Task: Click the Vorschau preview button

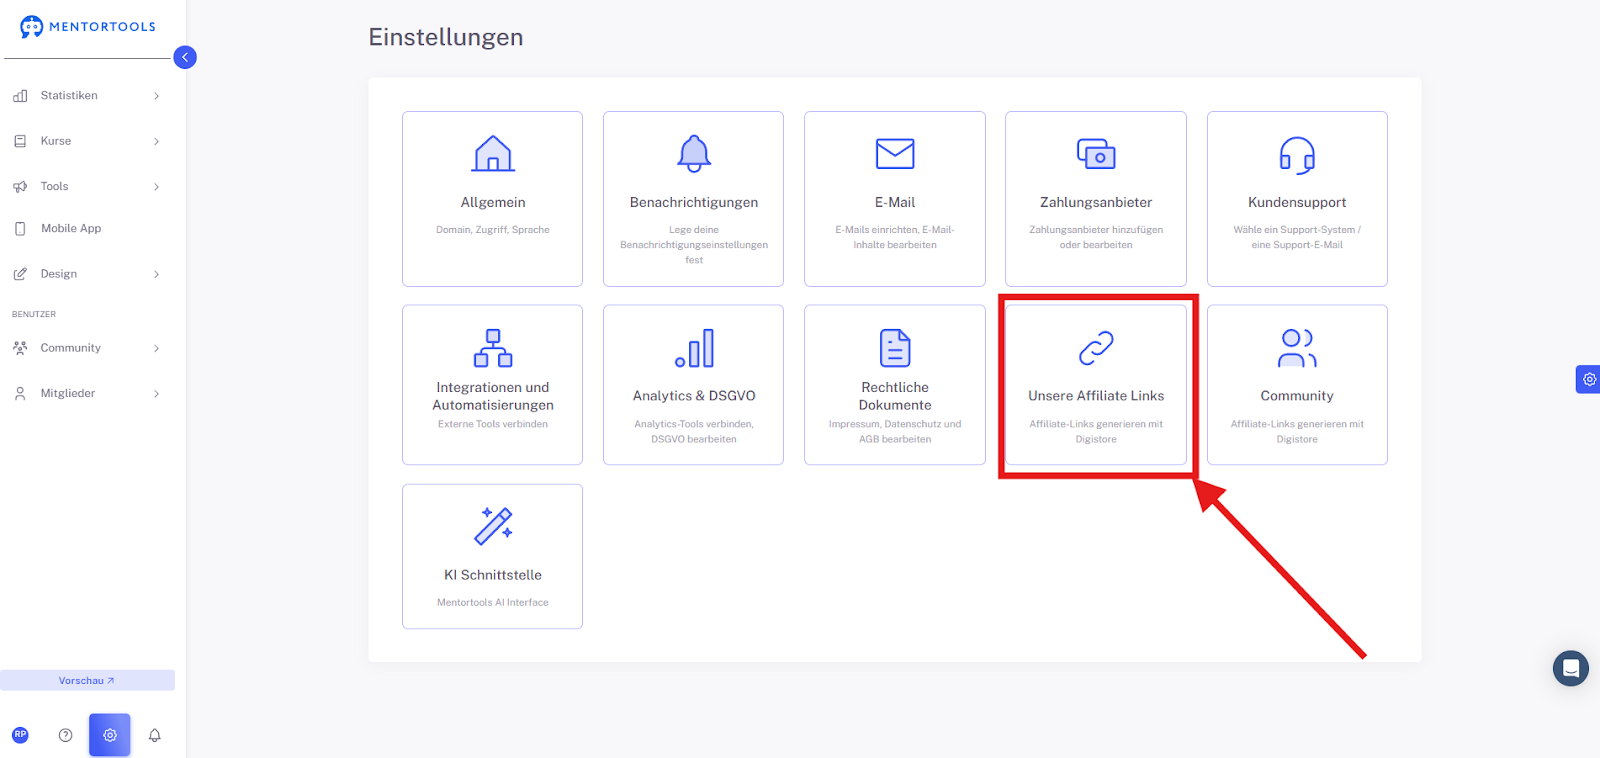Action: (x=87, y=680)
